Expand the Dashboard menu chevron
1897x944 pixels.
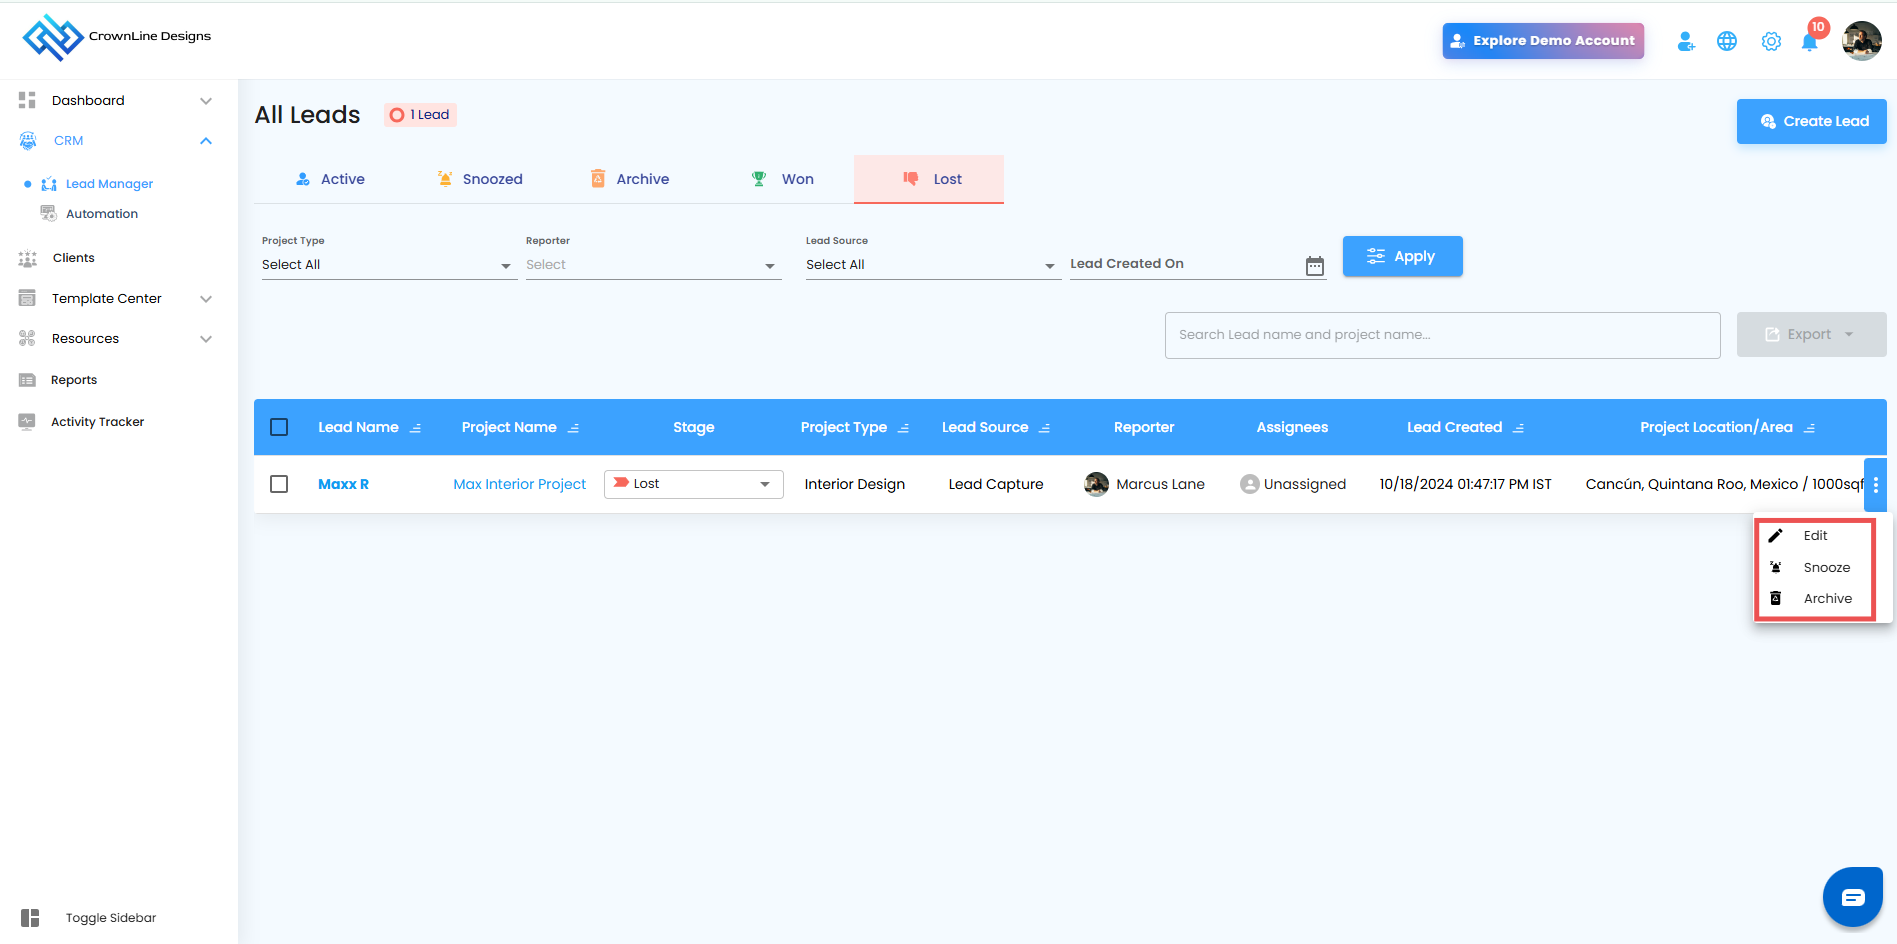(206, 101)
